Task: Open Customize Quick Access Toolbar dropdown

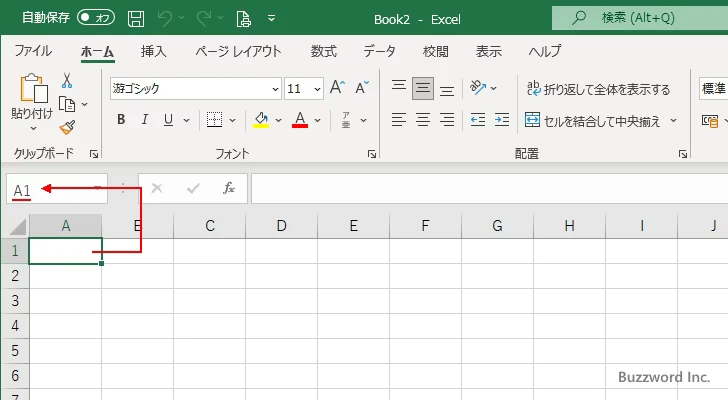Action: tap(272, 18)
